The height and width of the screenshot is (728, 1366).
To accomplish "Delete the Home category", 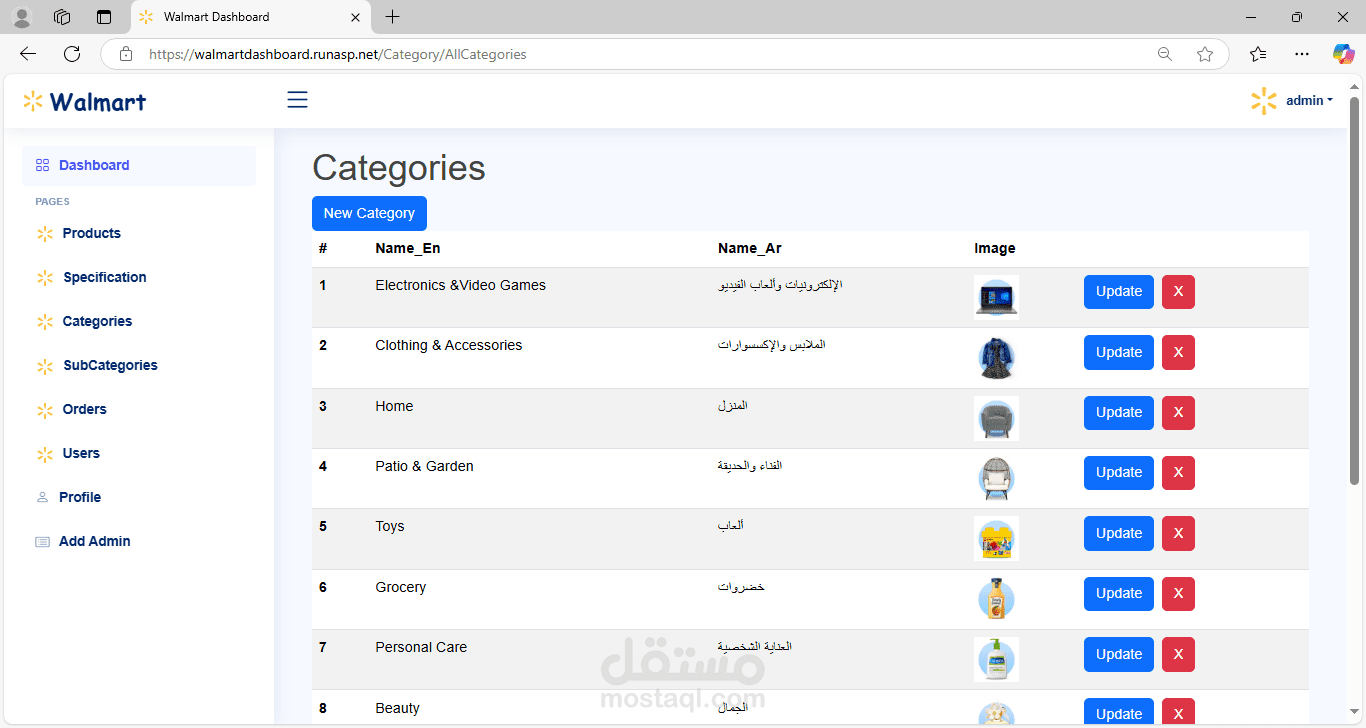I will click(x=1178, y=413).
